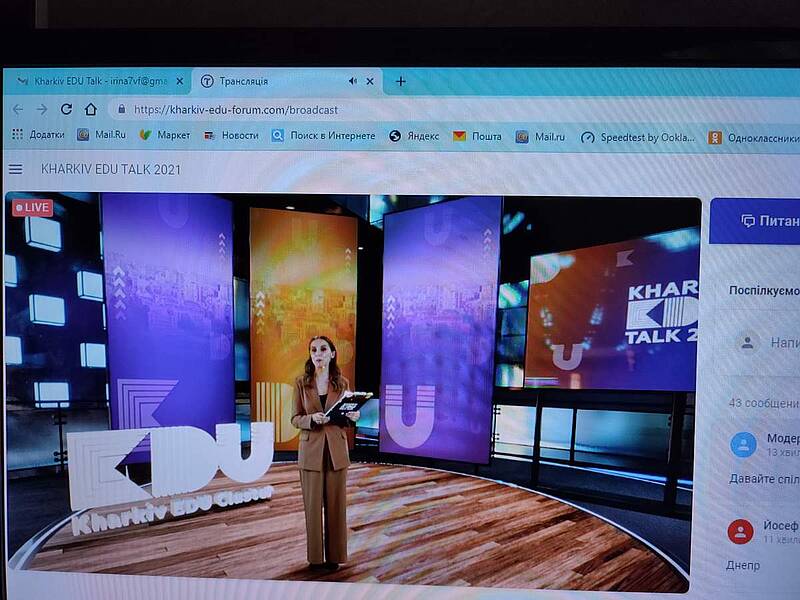
Task: Close the Kharkiv EDU Talk Gmail tab
Action: [180, 81]
